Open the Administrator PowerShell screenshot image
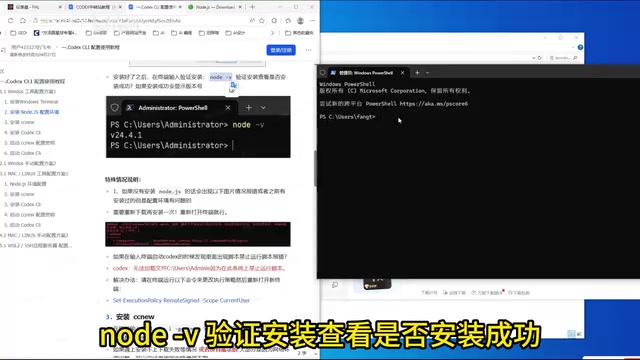 pos(198,127)
